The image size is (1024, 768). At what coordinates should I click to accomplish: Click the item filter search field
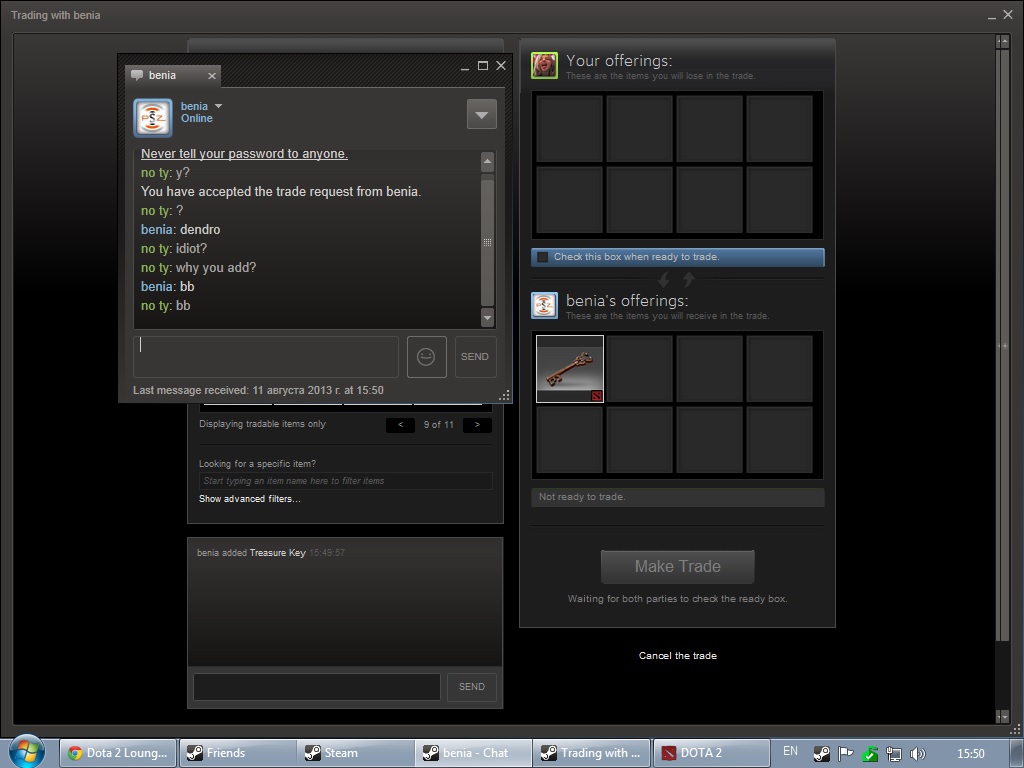click(x=345, y=481)
